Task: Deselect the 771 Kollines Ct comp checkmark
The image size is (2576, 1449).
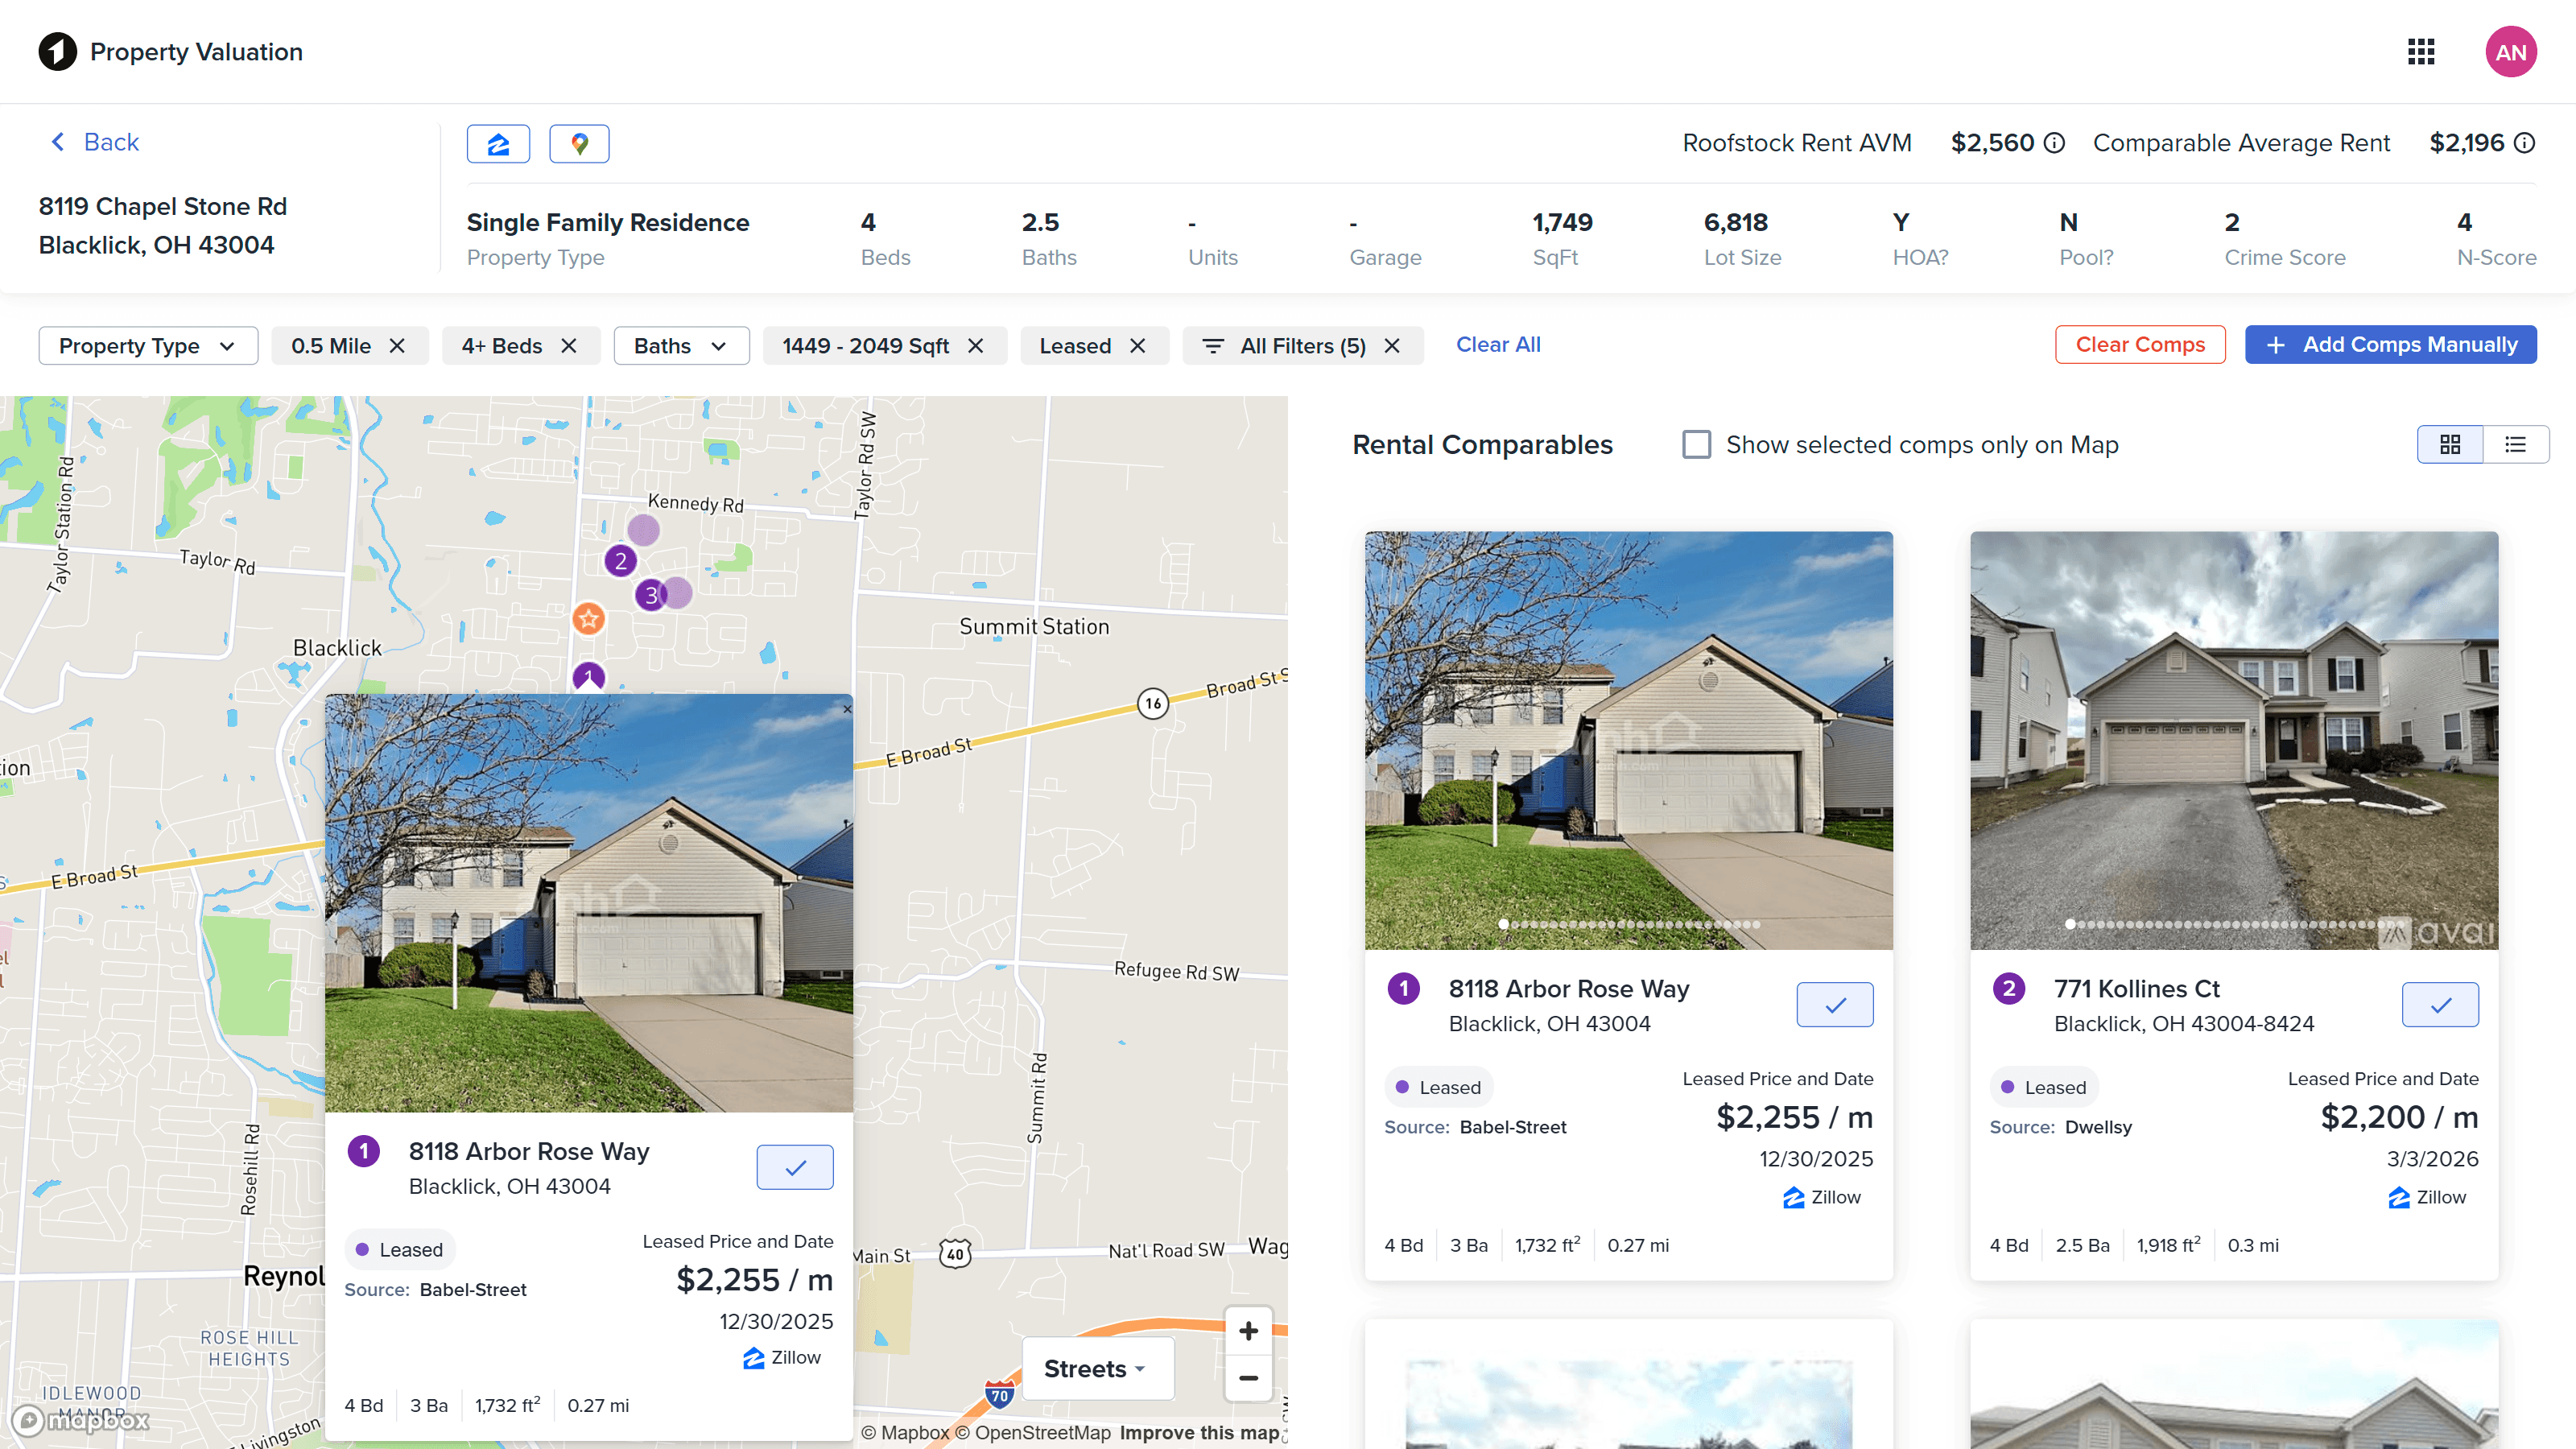Action: [2440, 1005]
